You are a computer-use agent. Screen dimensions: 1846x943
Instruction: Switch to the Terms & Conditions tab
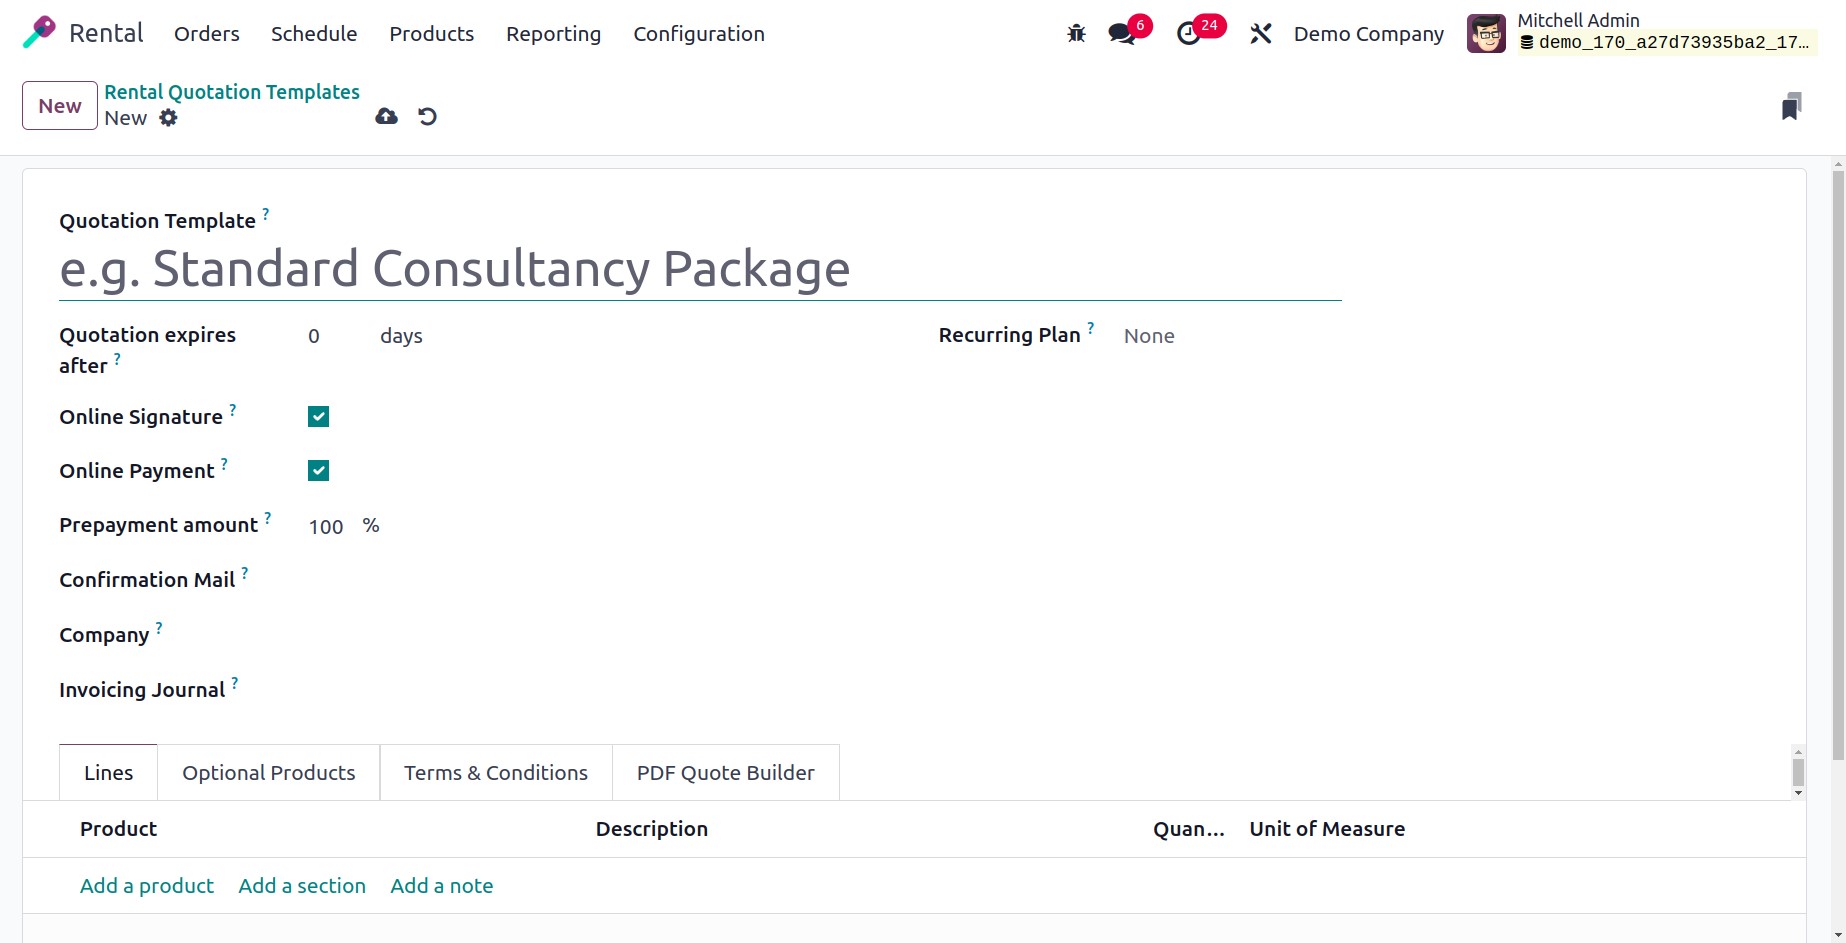pyautogui.click(x=496, y=772)
